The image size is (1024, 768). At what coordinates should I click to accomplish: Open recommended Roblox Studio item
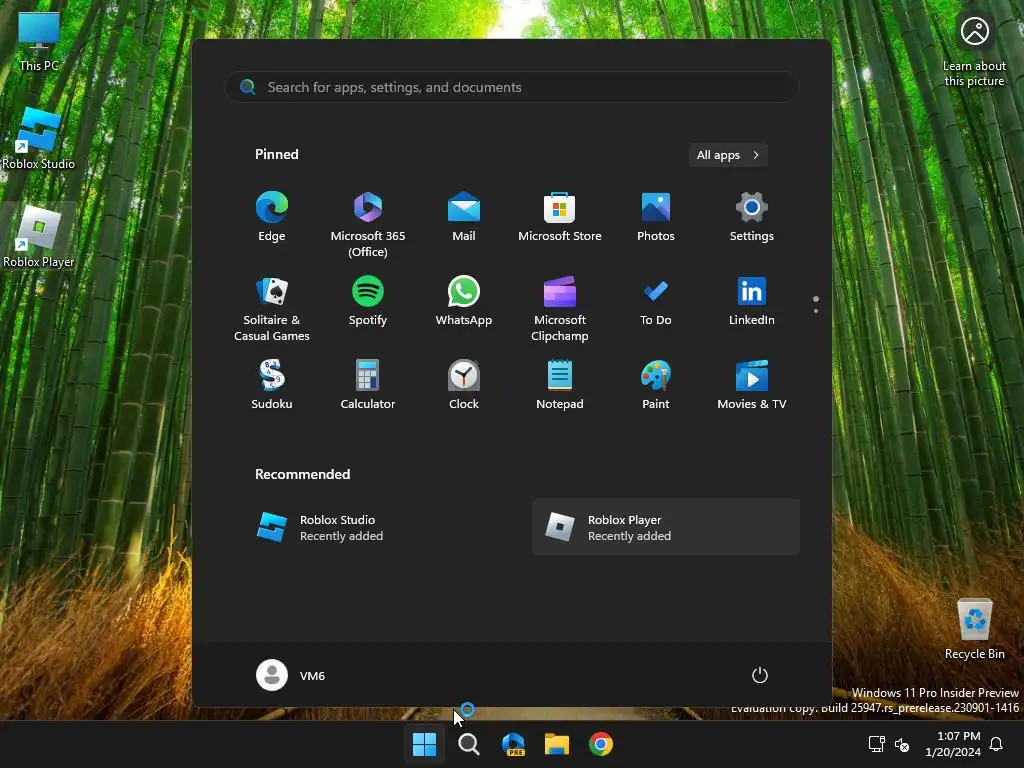(377, 527)
